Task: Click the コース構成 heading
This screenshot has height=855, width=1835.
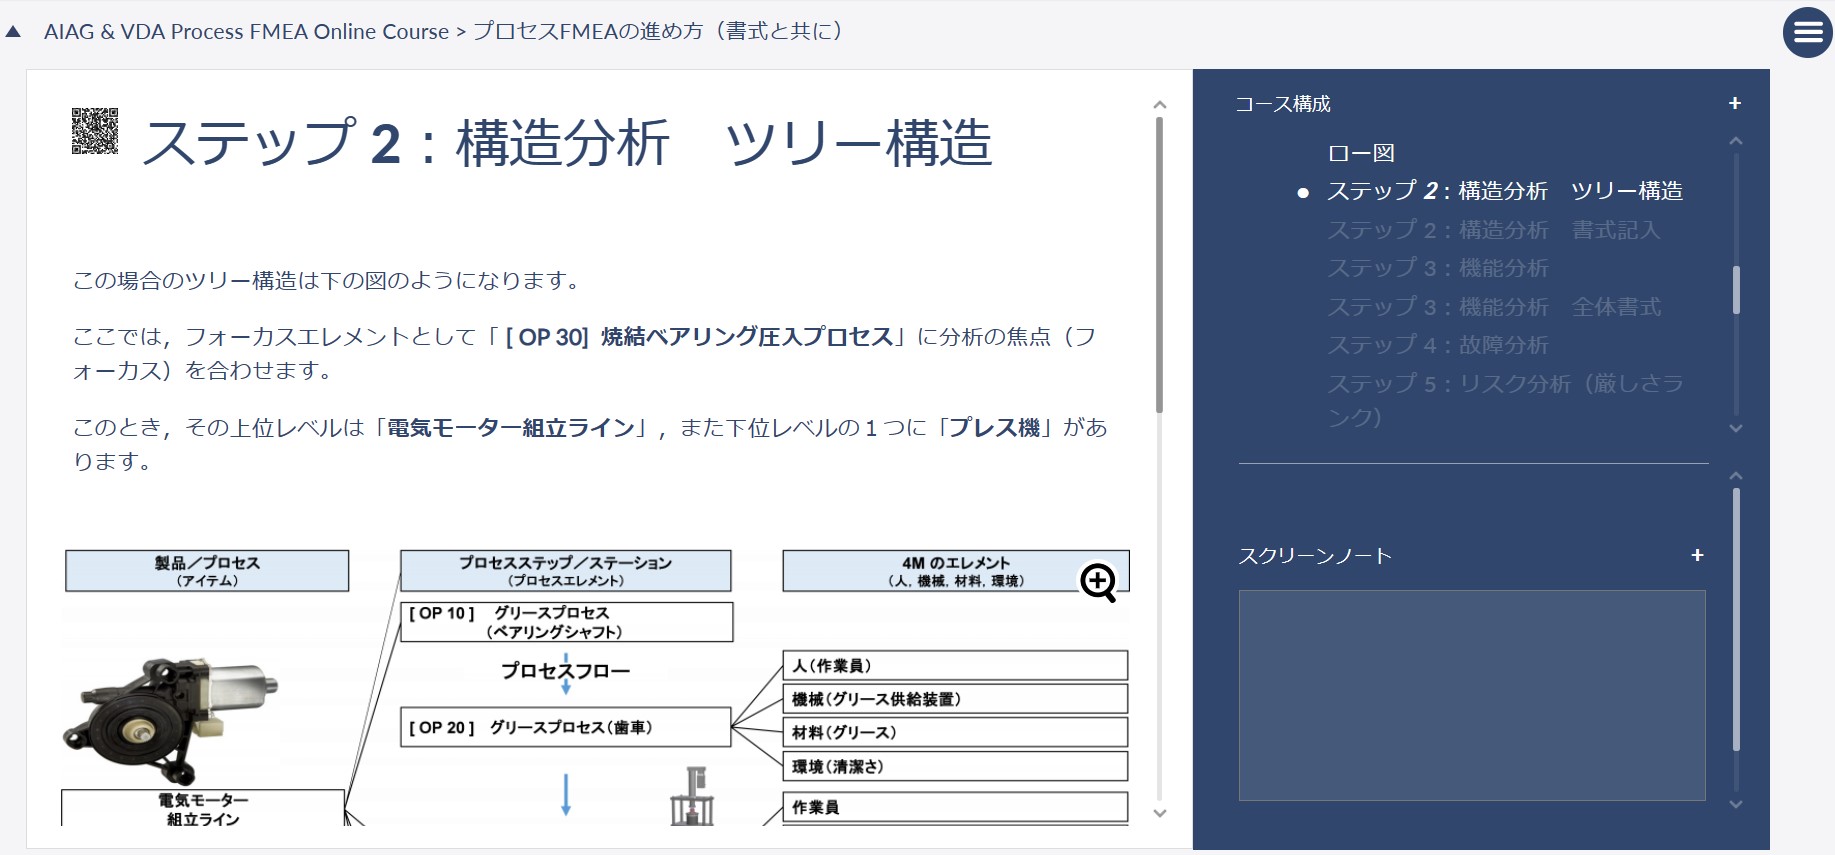Action: pyautogui.click(x=1283, y=104)
